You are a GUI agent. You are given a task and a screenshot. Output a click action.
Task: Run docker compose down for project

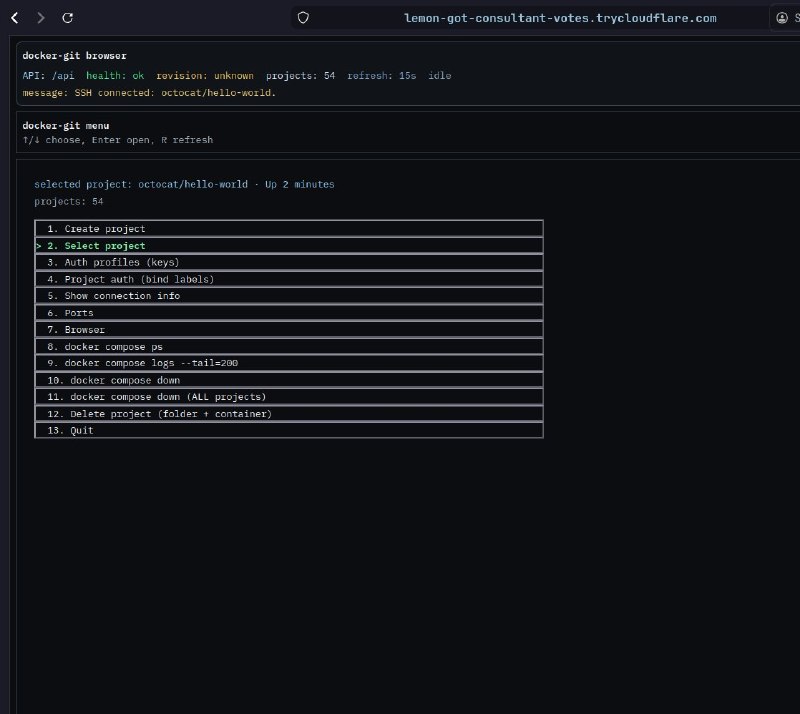289,380
